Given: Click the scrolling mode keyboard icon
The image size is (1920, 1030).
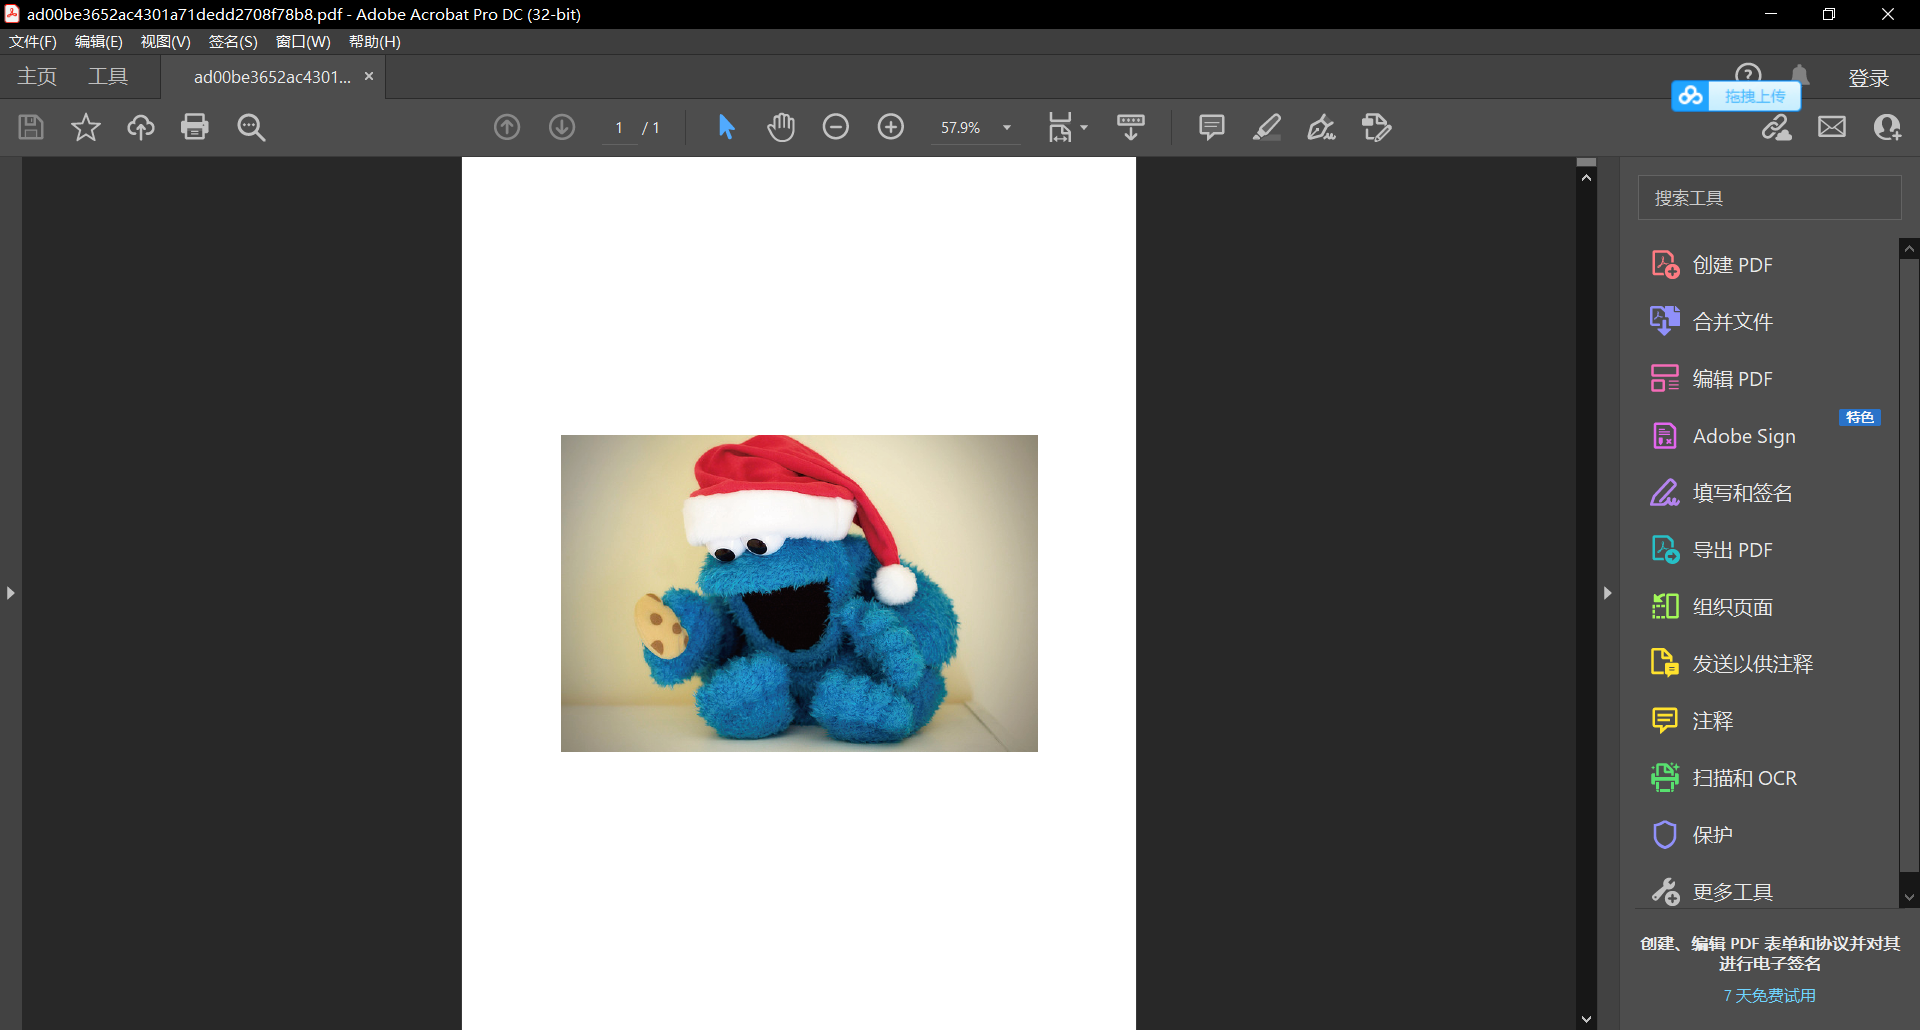Looking at the screenshot, I should 1131,127.
